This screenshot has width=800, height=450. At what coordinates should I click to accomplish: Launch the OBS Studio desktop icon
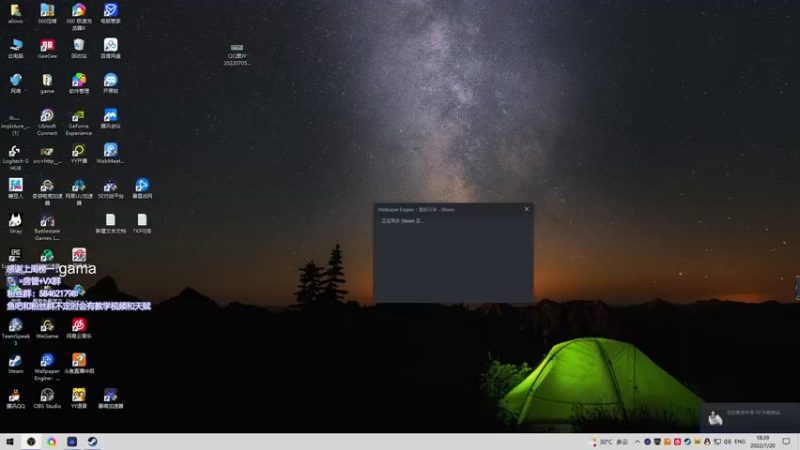(47, 399)
